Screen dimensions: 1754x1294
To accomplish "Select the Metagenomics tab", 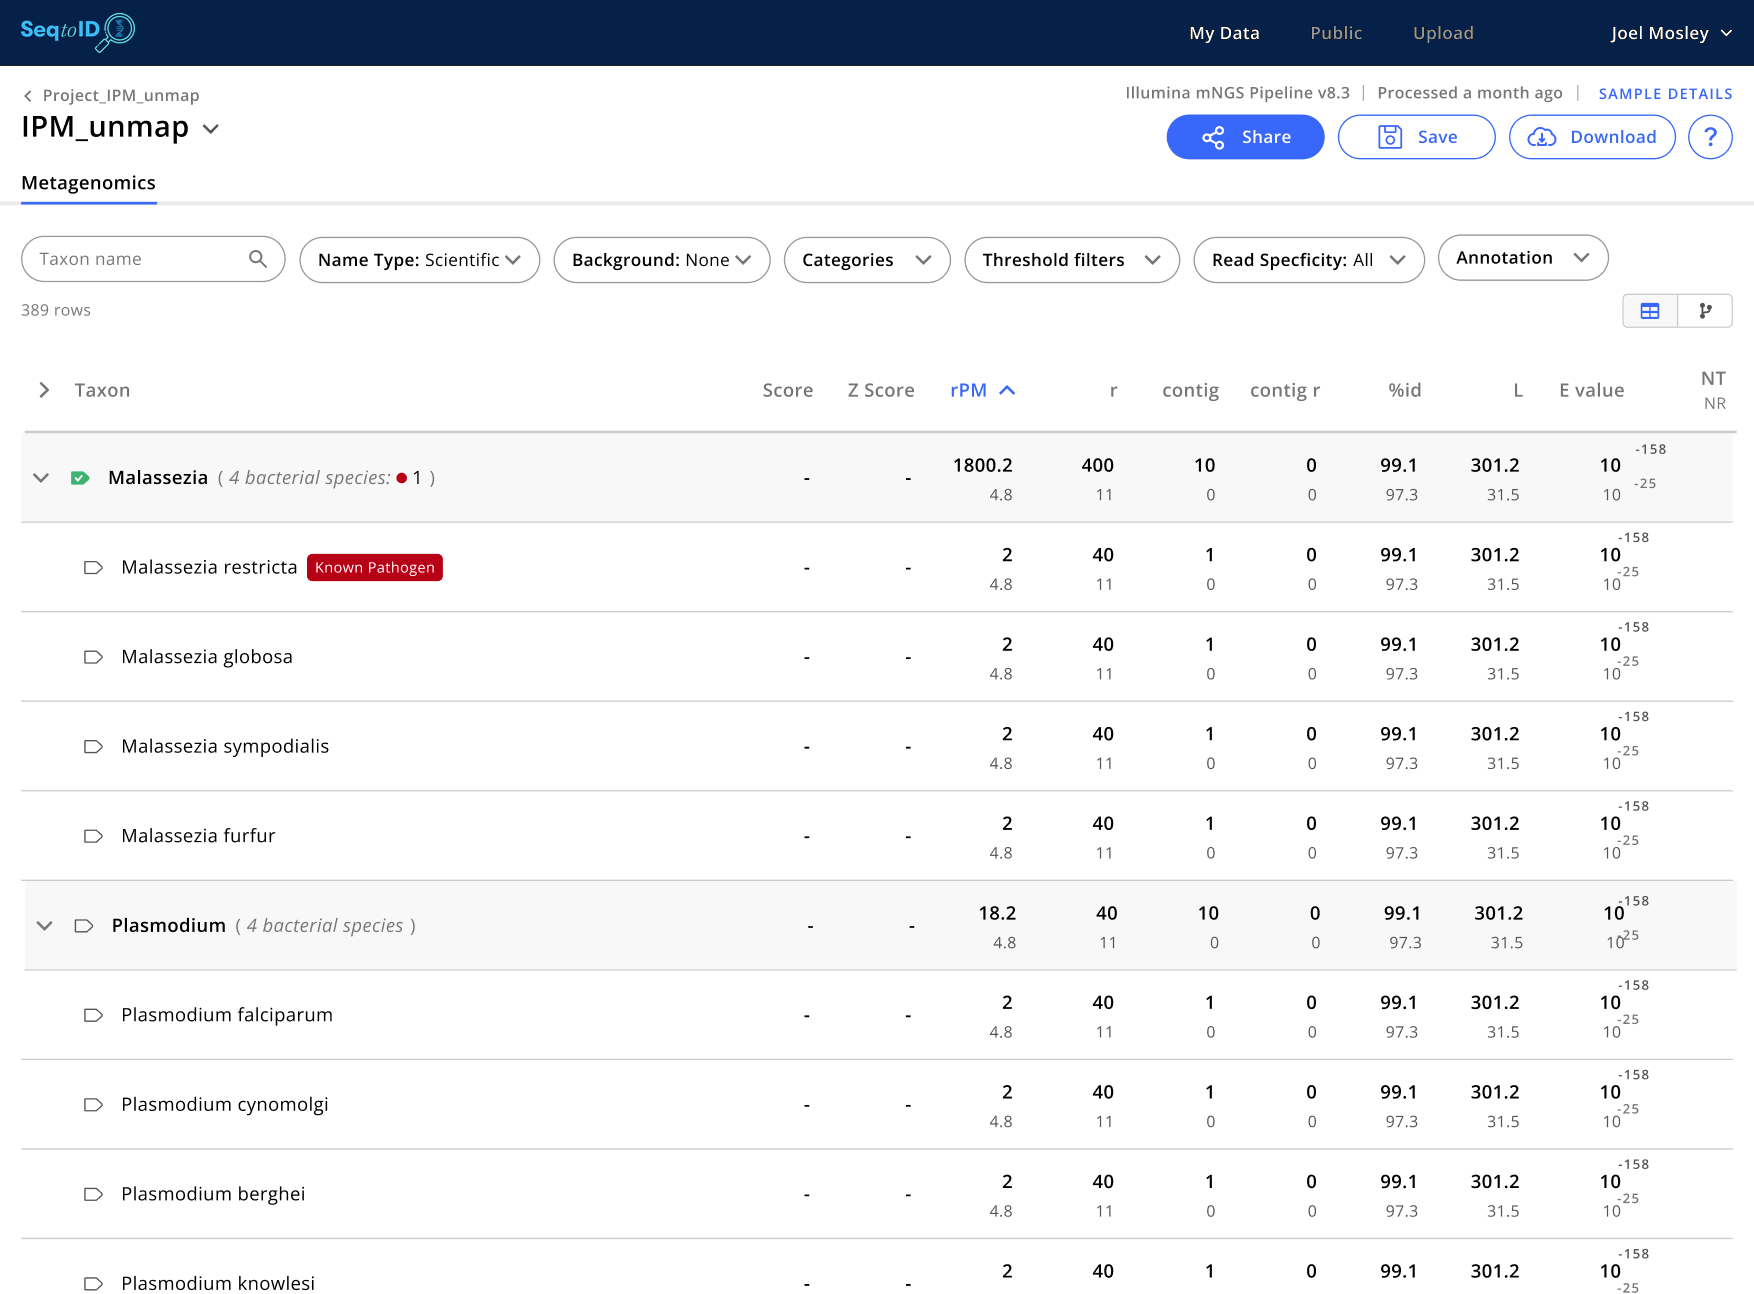I will pos(89,183).
